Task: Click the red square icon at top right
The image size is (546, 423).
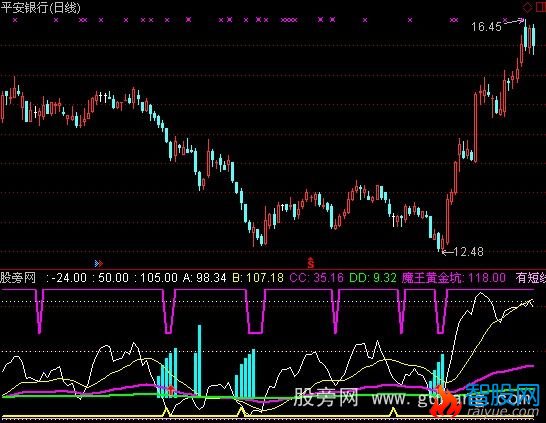Action: [x=541, y=7]
